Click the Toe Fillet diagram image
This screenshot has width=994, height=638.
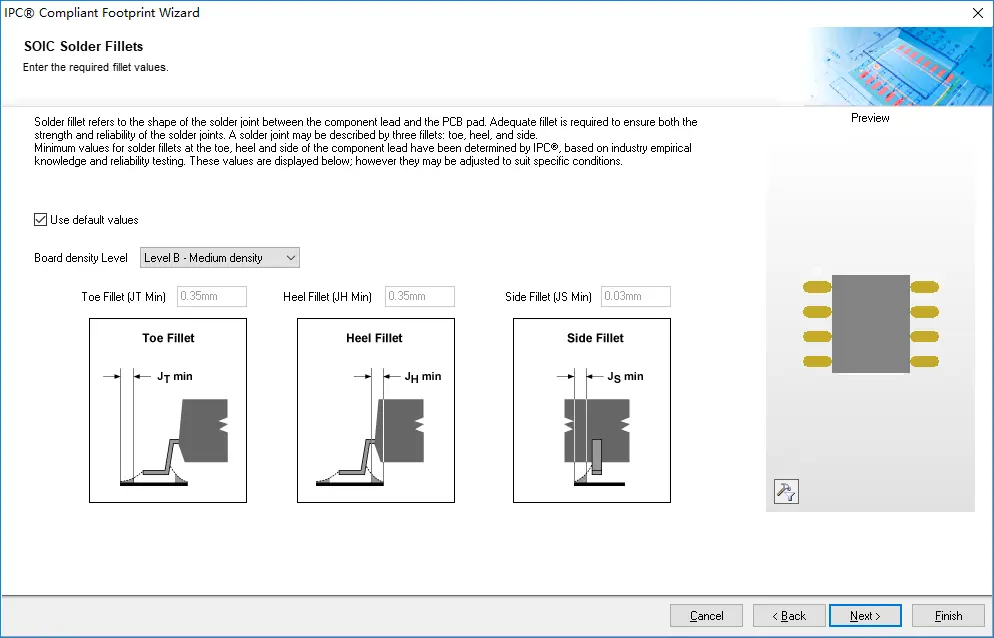[x=168, y=410]
